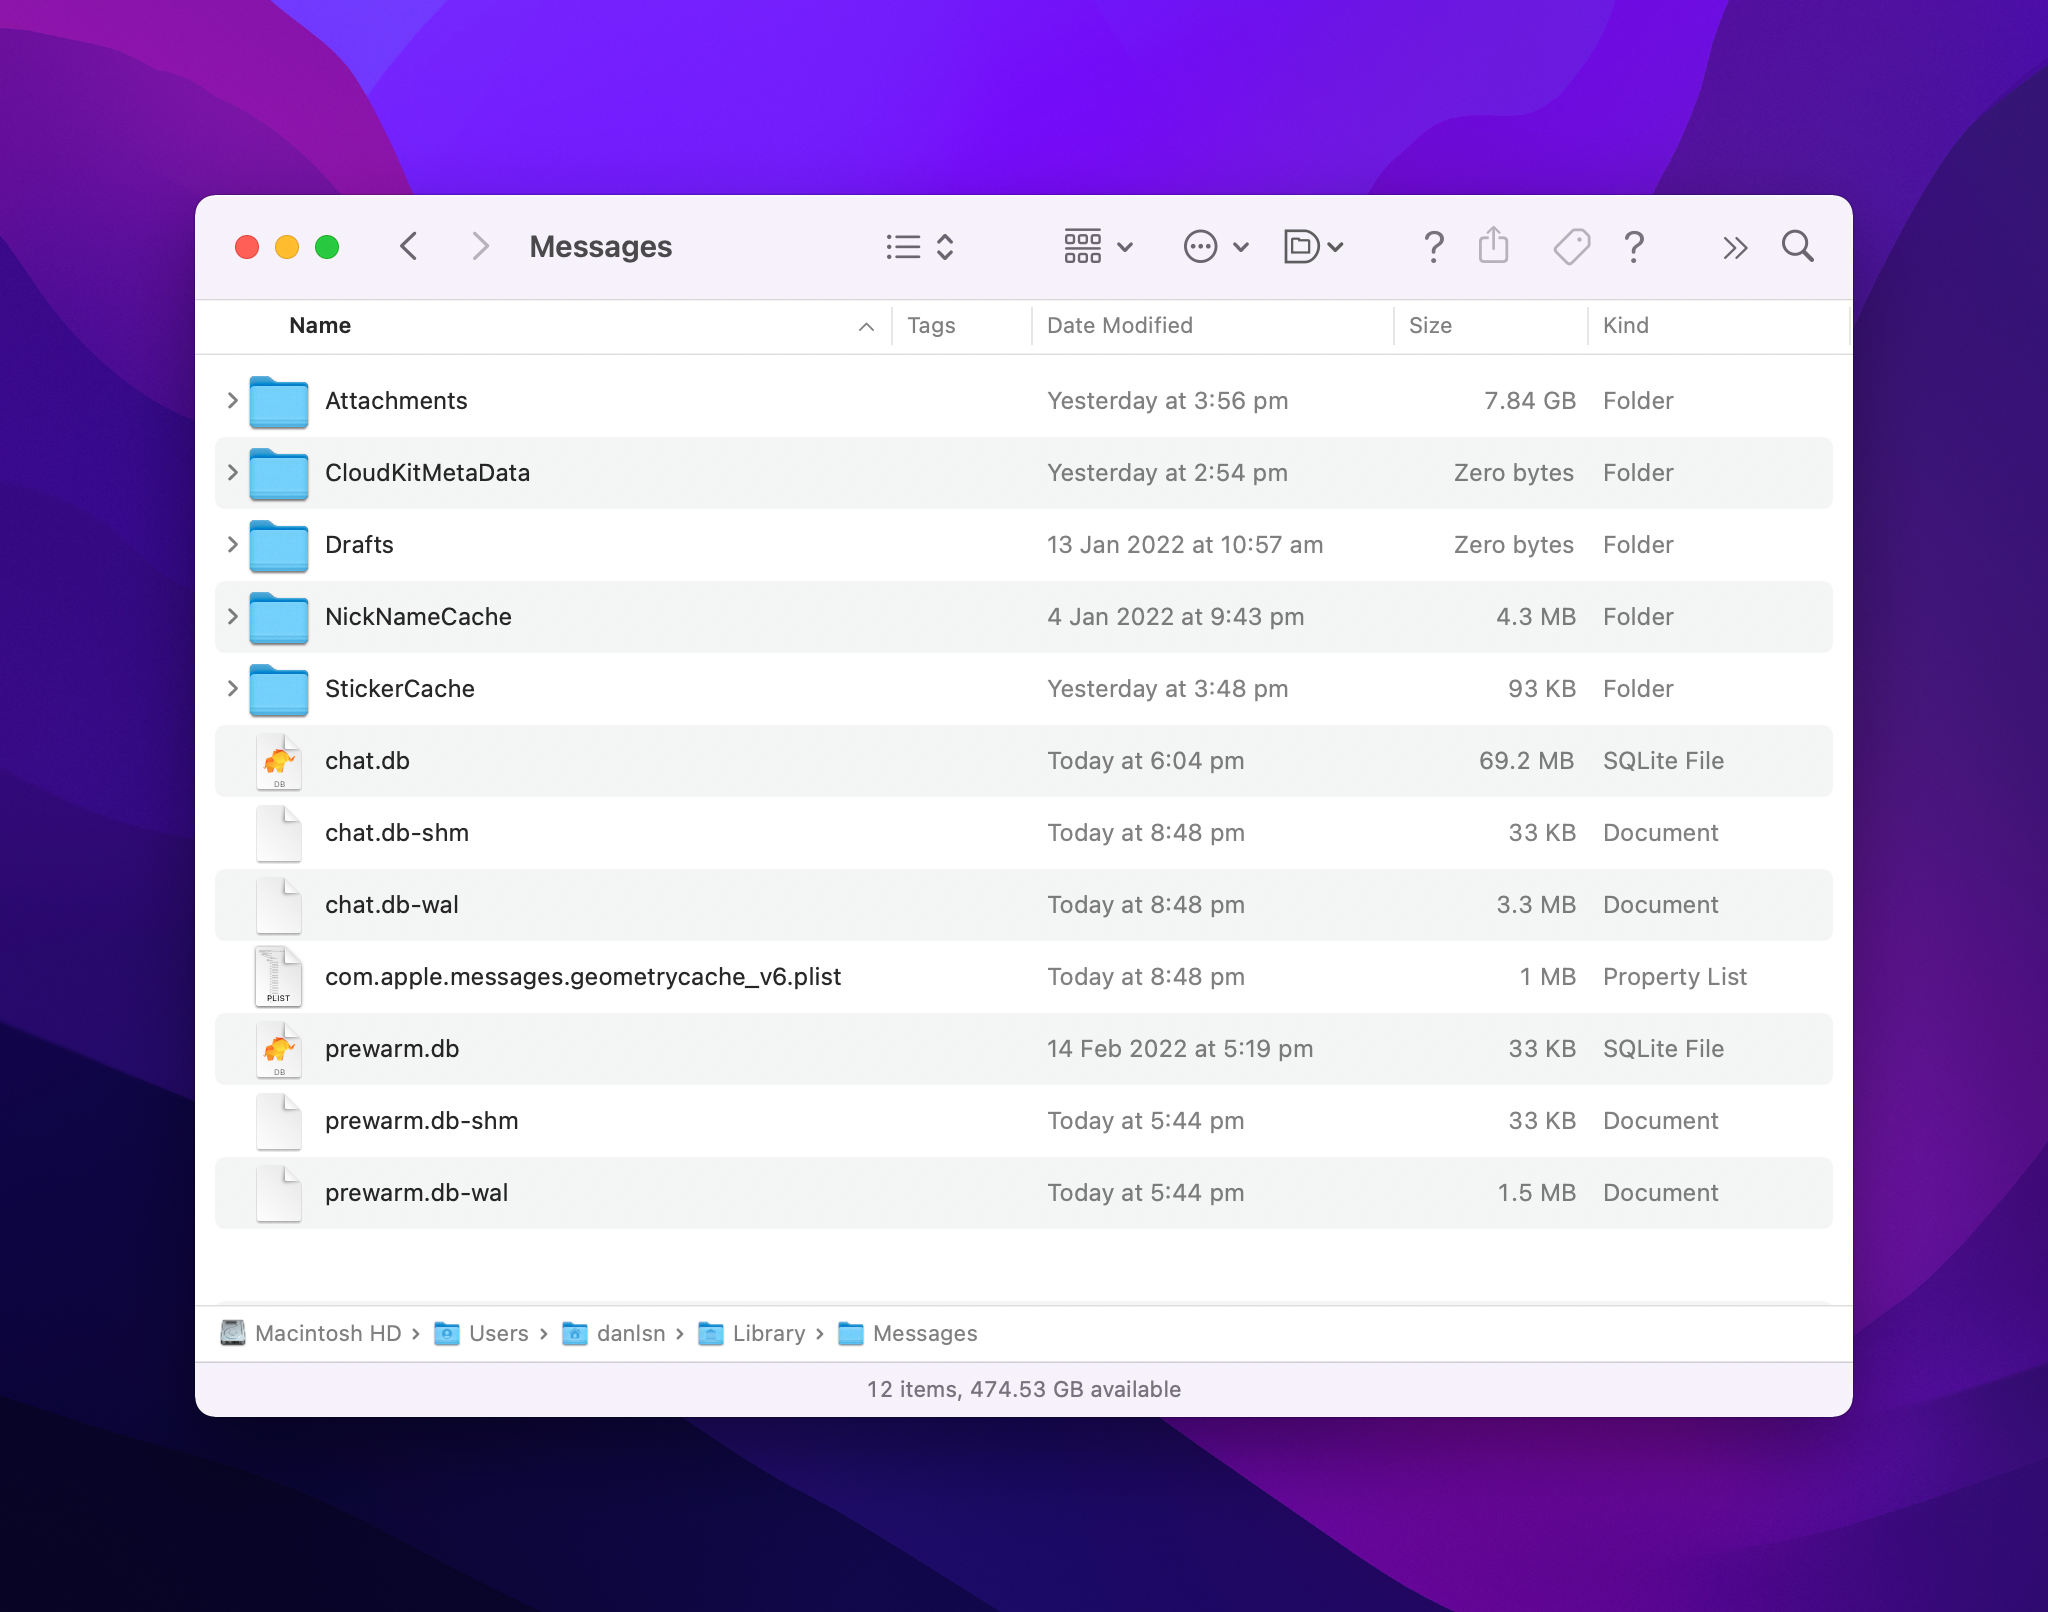Click the forward navigation chevron
2048x1612 pixels.
point(480,246)
